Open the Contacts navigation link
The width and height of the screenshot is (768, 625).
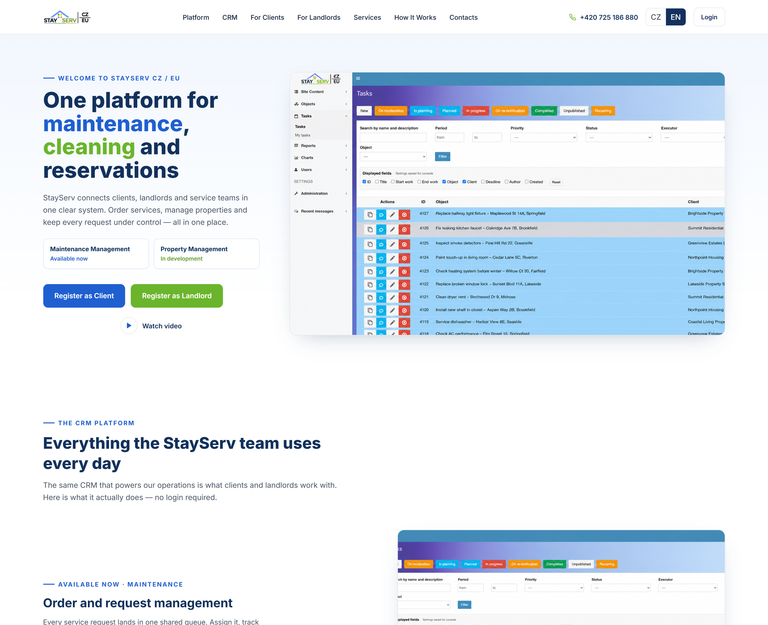coord(463,17)
